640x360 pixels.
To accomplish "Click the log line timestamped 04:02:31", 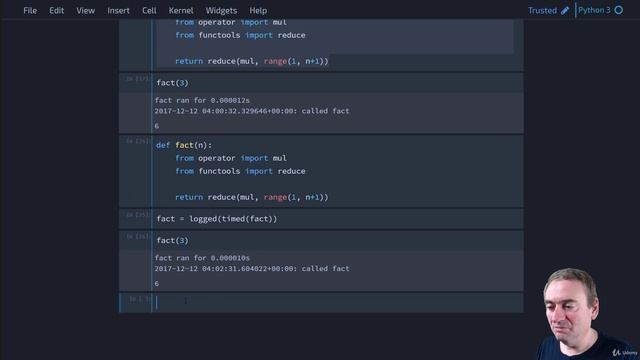I will [252, 269].
